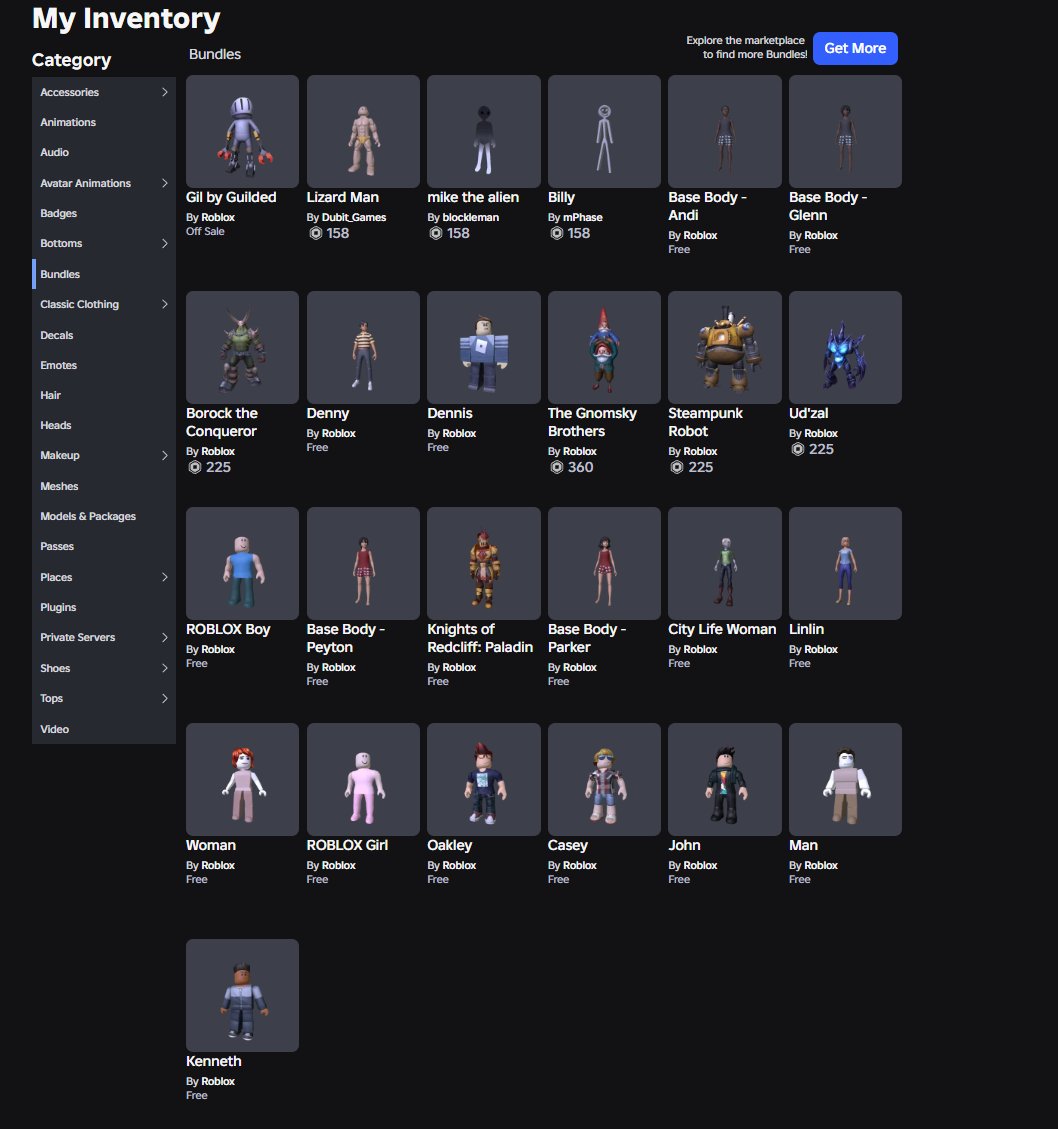Expand the Bottoms category chevron

165,243
